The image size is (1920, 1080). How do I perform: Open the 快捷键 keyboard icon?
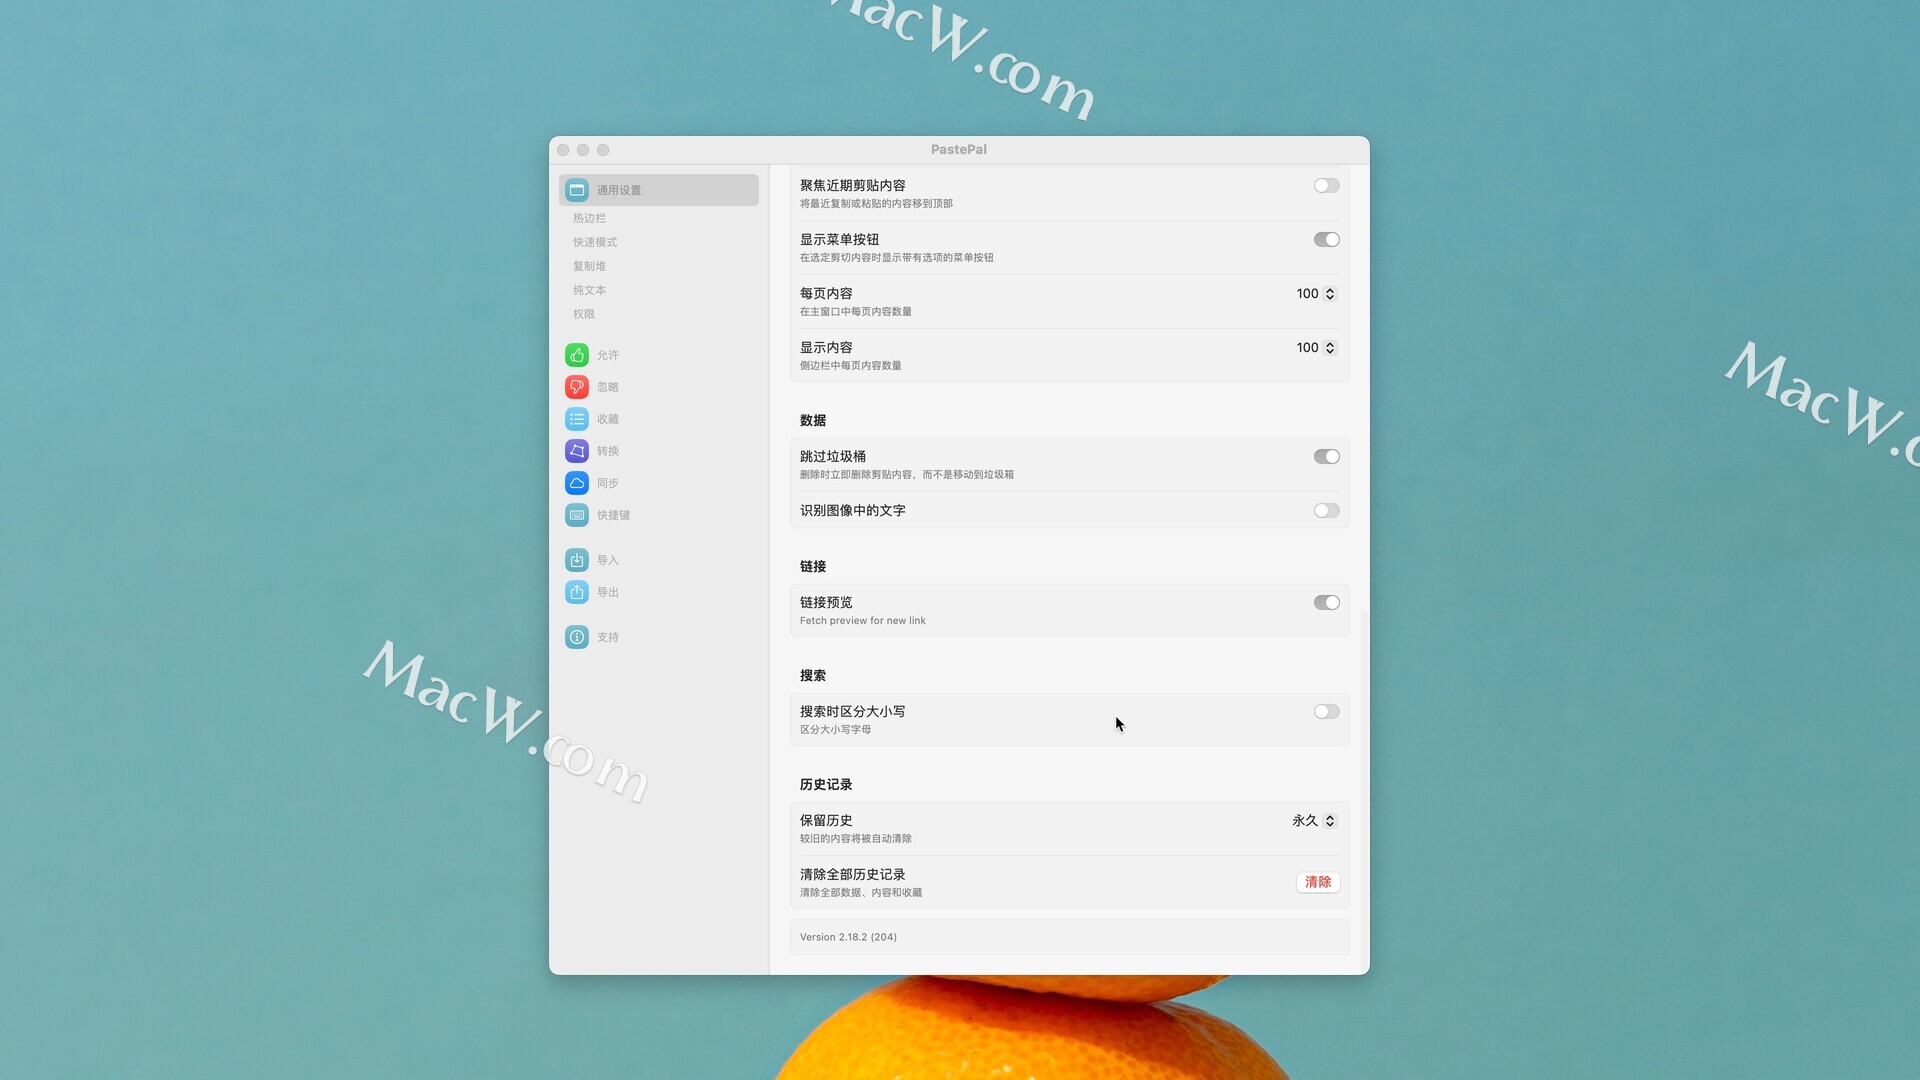[577, 515]
